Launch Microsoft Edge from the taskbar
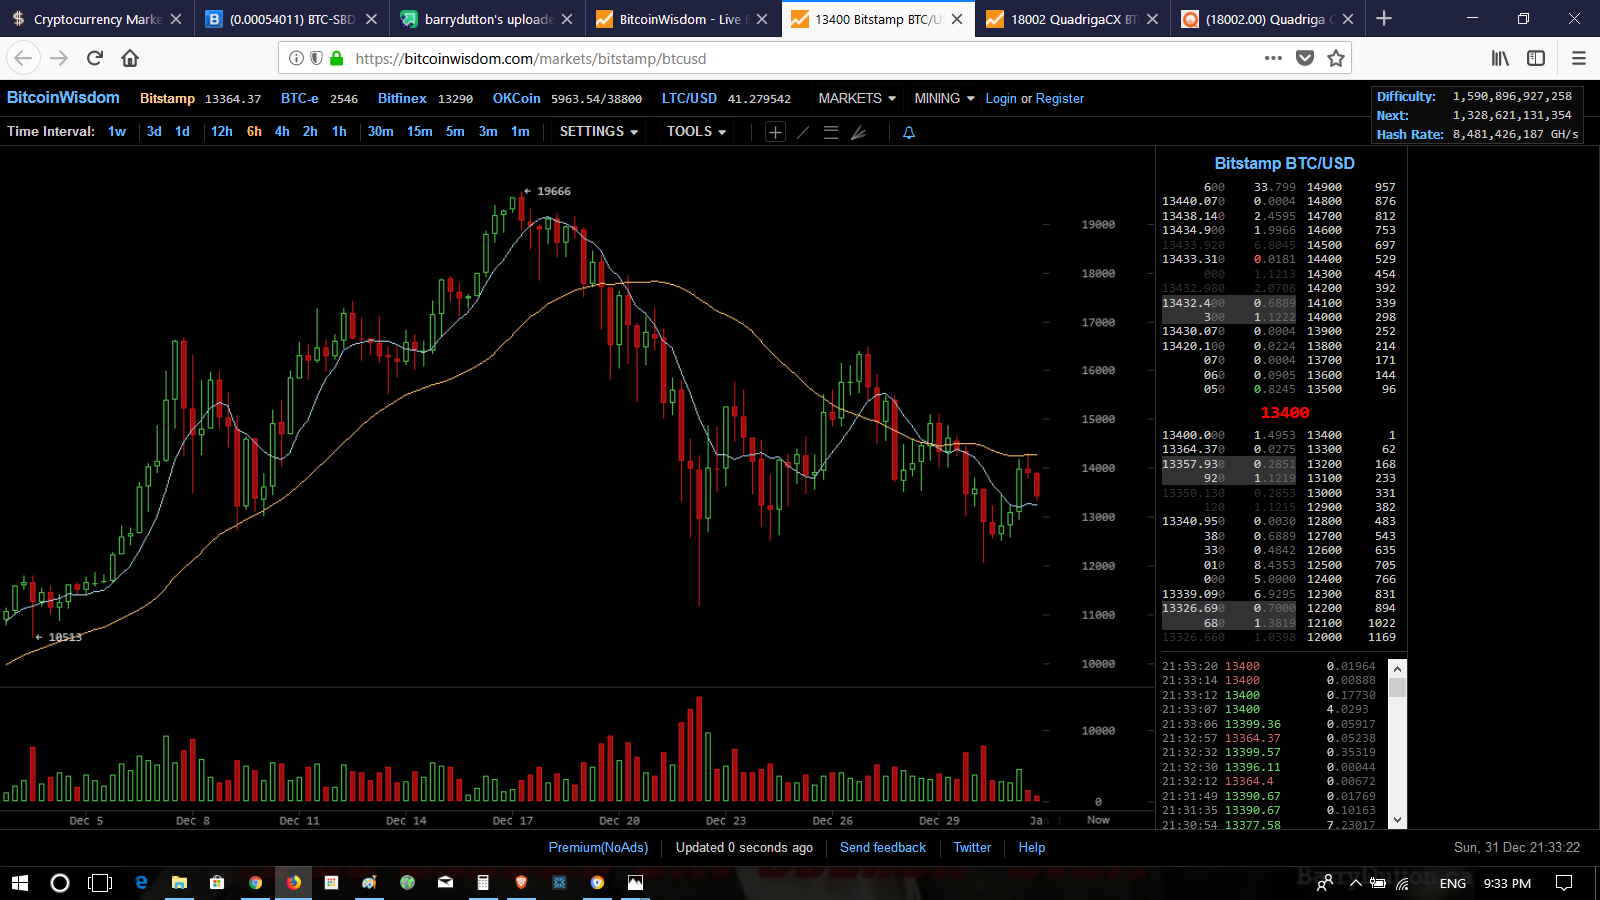This screenshot has height=900, width=1600. [x=141, y=883]
